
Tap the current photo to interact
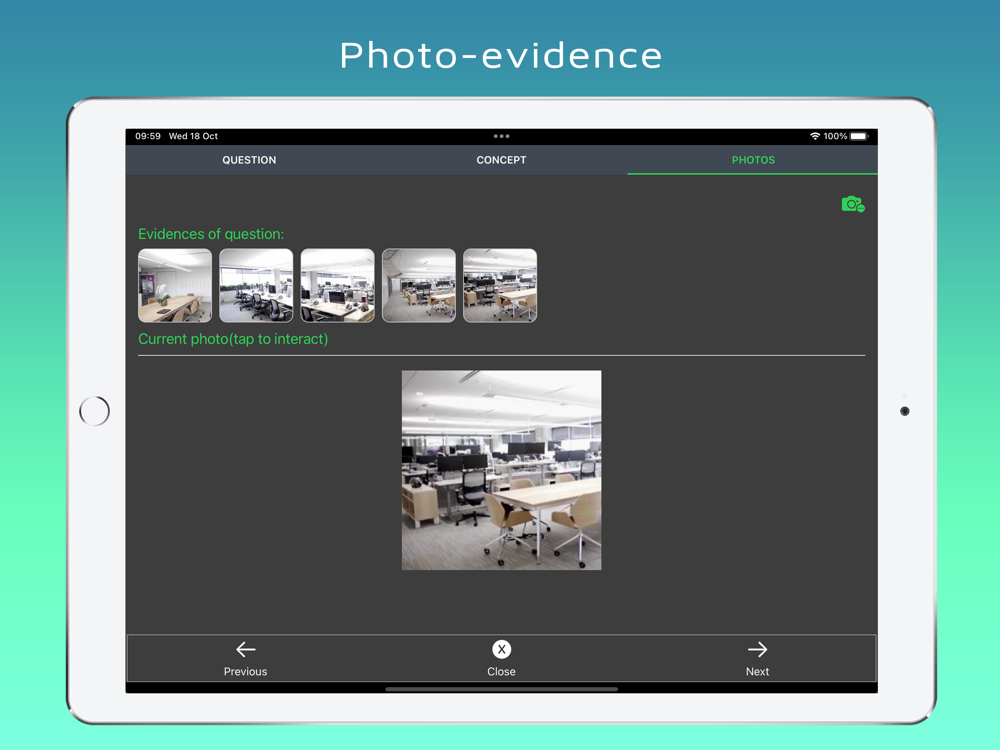point(501,470)
